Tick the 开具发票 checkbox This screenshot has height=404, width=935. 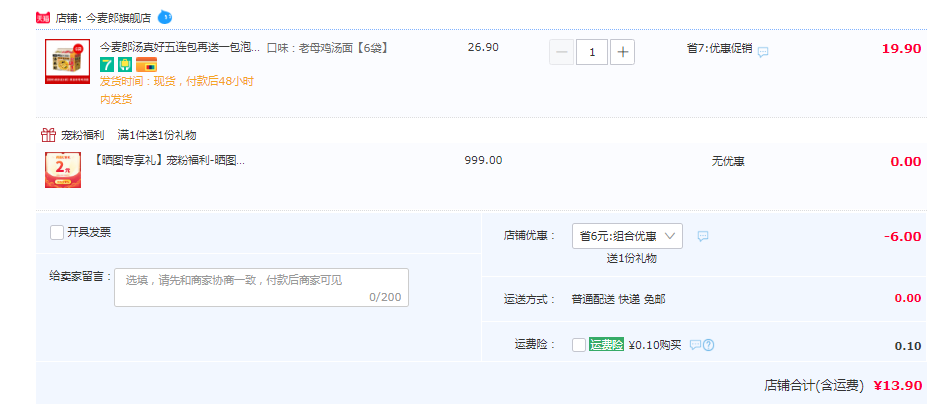pyautogui.click(x=57, y=232)
